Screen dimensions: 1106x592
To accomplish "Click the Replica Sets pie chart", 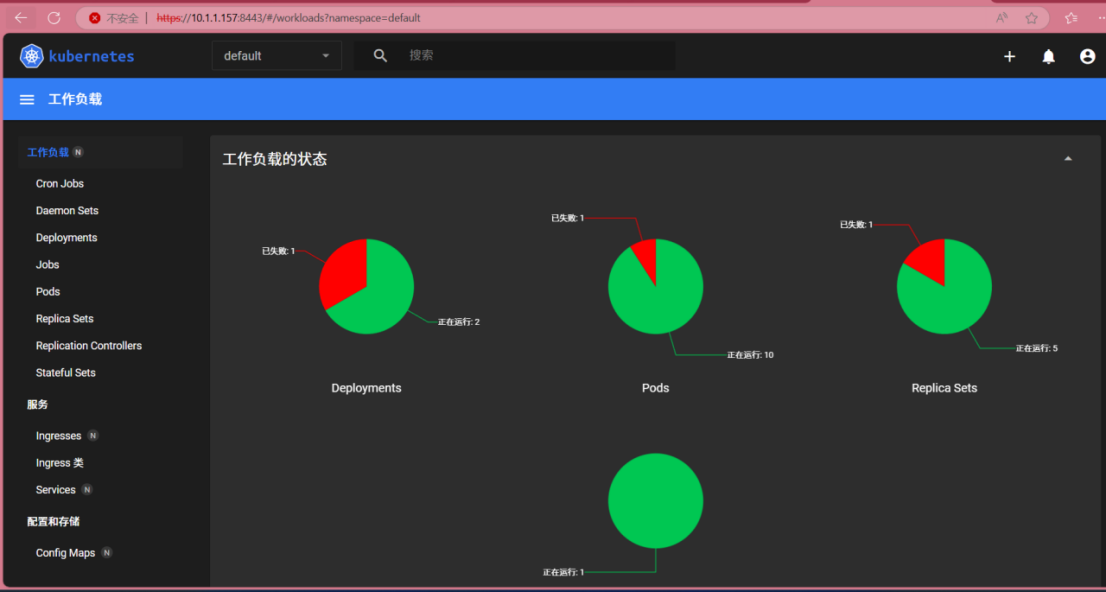I will click(x=944, y=286).
